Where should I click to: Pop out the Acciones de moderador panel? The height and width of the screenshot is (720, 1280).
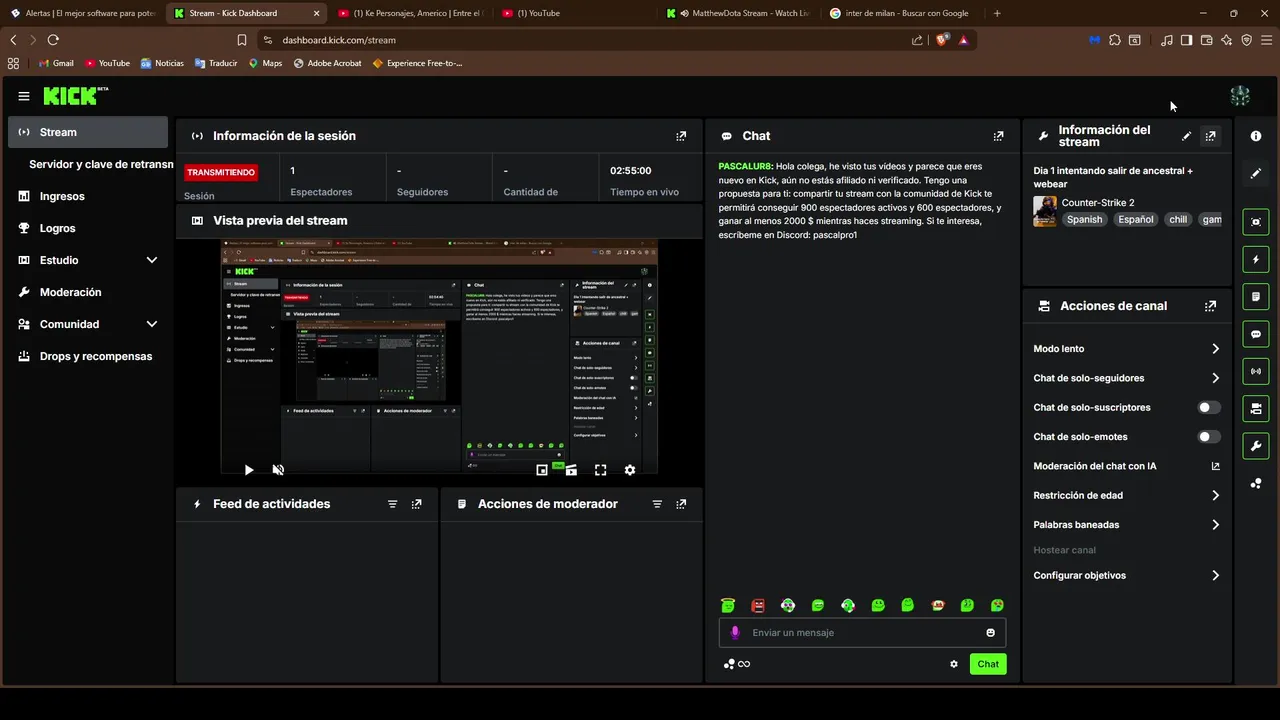click(681, 504)
